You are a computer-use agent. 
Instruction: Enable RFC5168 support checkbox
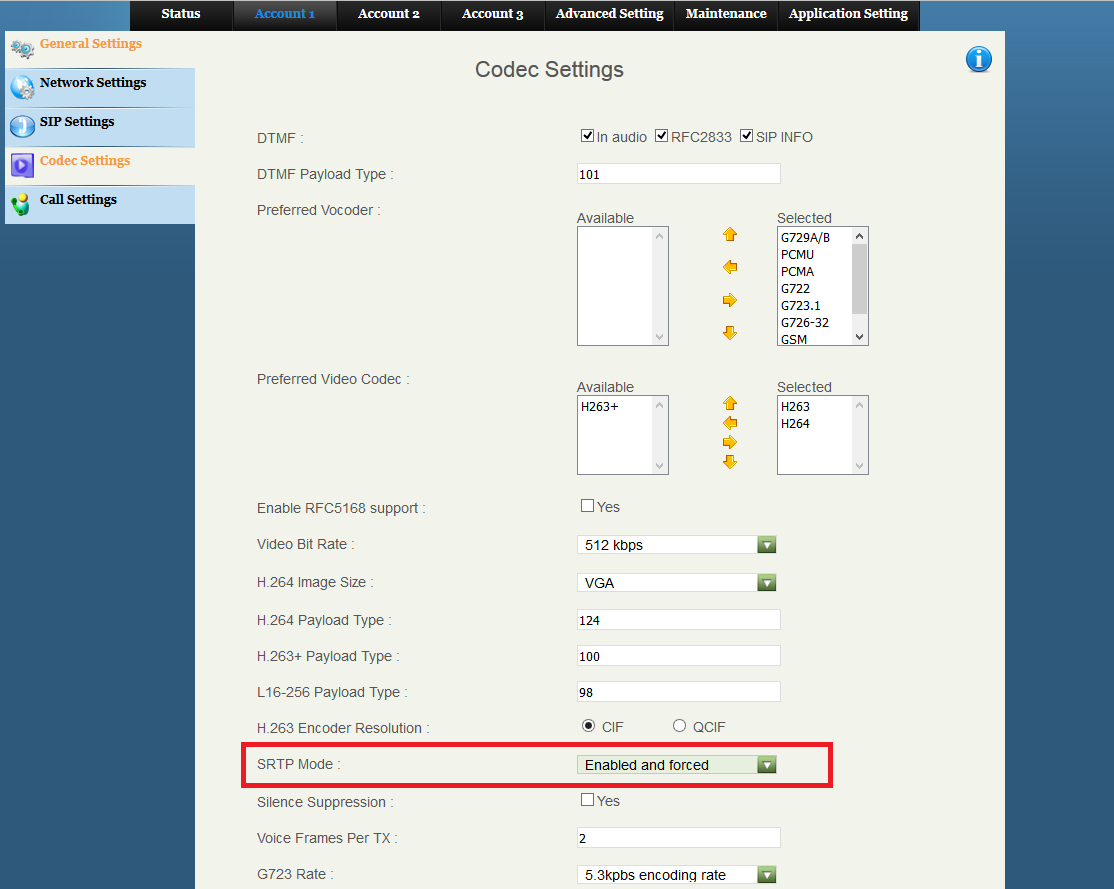coord(588,506)
